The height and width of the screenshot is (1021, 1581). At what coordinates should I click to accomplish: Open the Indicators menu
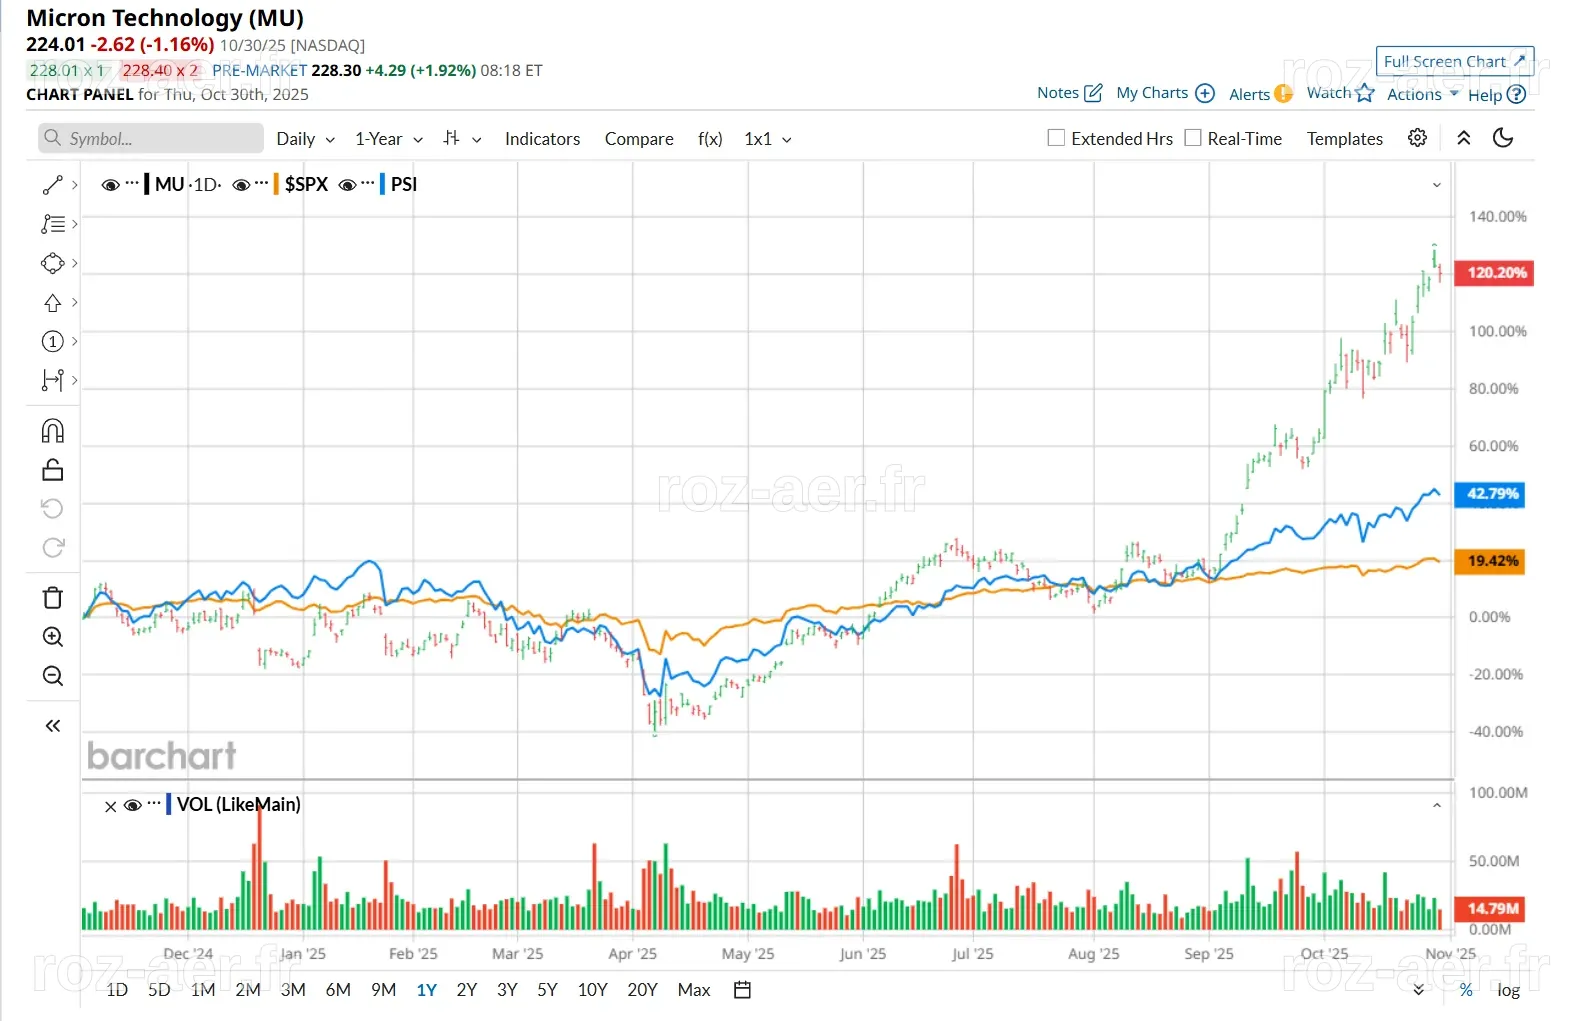pyautogui.click(x=542, y=139)
